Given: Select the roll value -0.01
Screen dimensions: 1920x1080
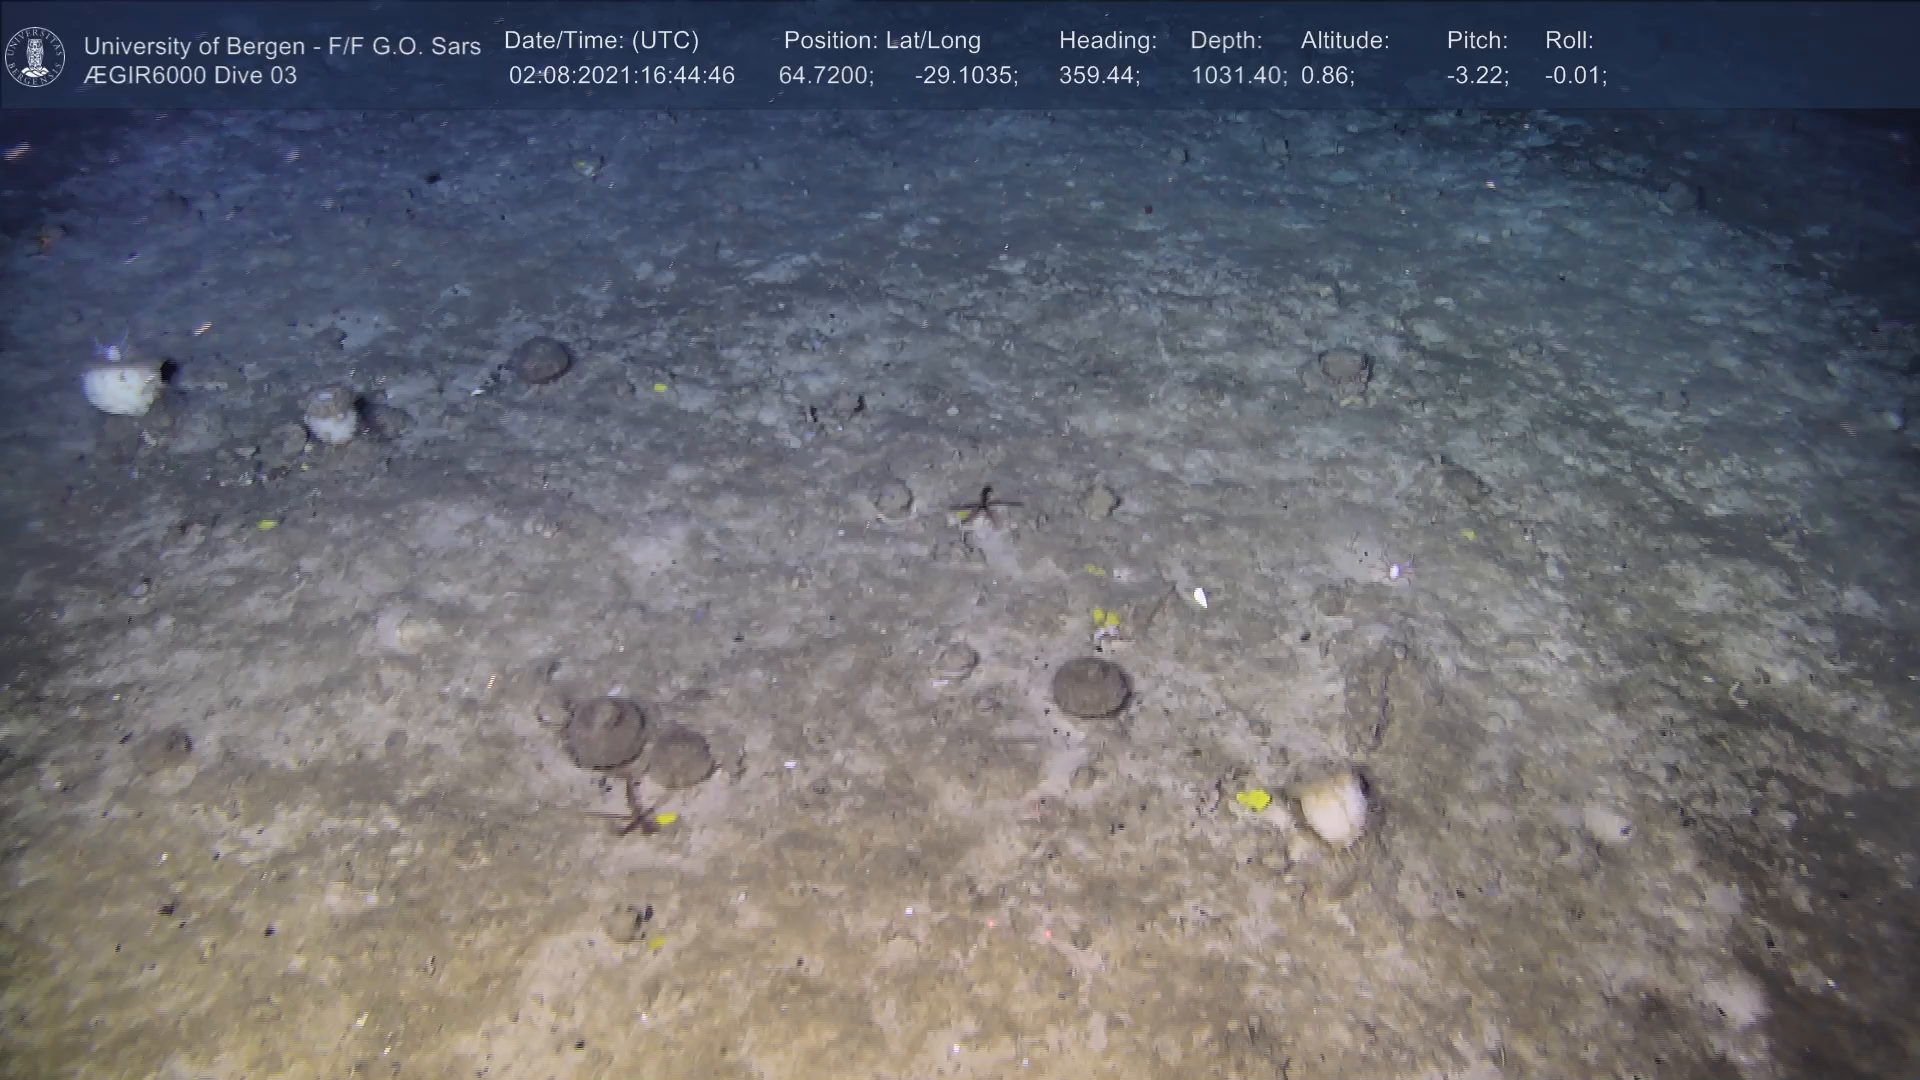Looking at the screenshot, I should click(x=1575, y=76).
